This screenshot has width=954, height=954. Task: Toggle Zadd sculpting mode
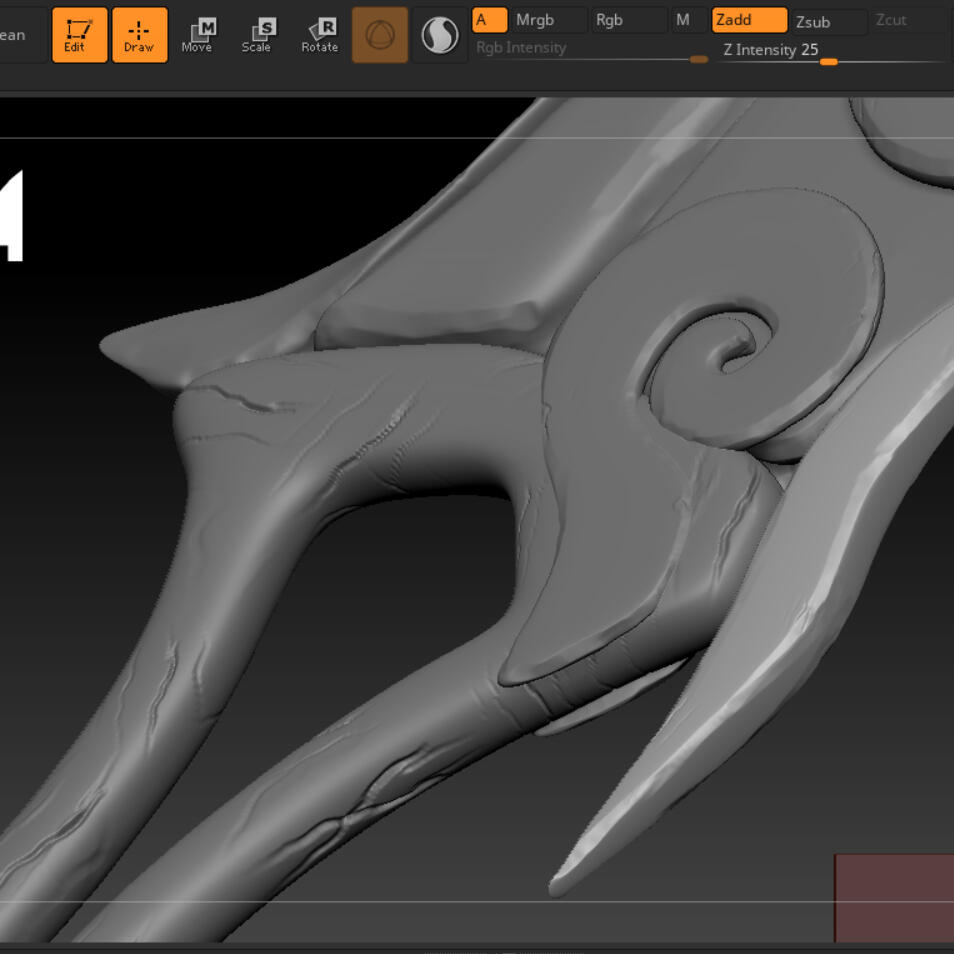[749, 20]
